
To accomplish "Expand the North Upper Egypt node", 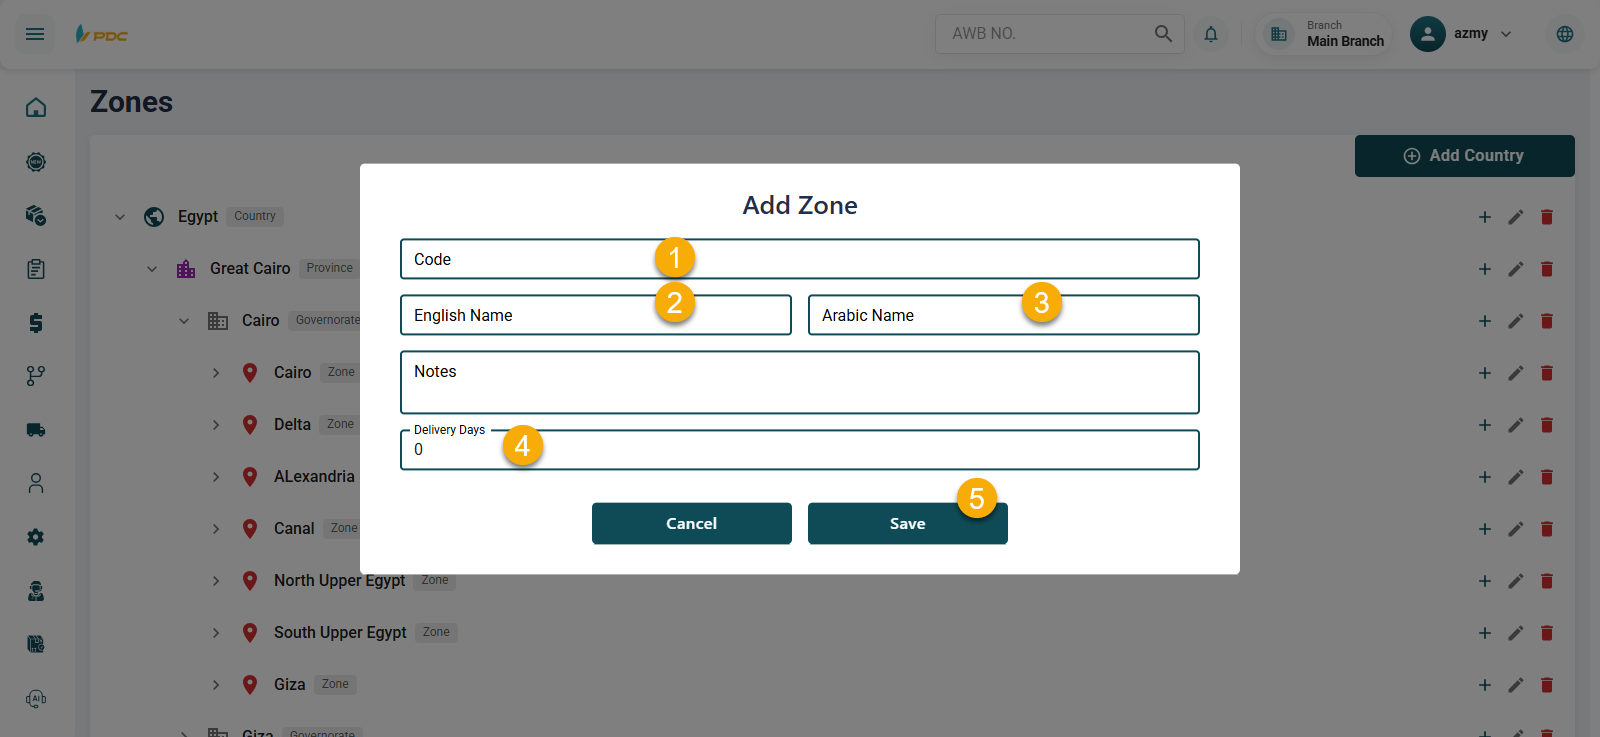I will pyautogui.click(x=216, y=581).
